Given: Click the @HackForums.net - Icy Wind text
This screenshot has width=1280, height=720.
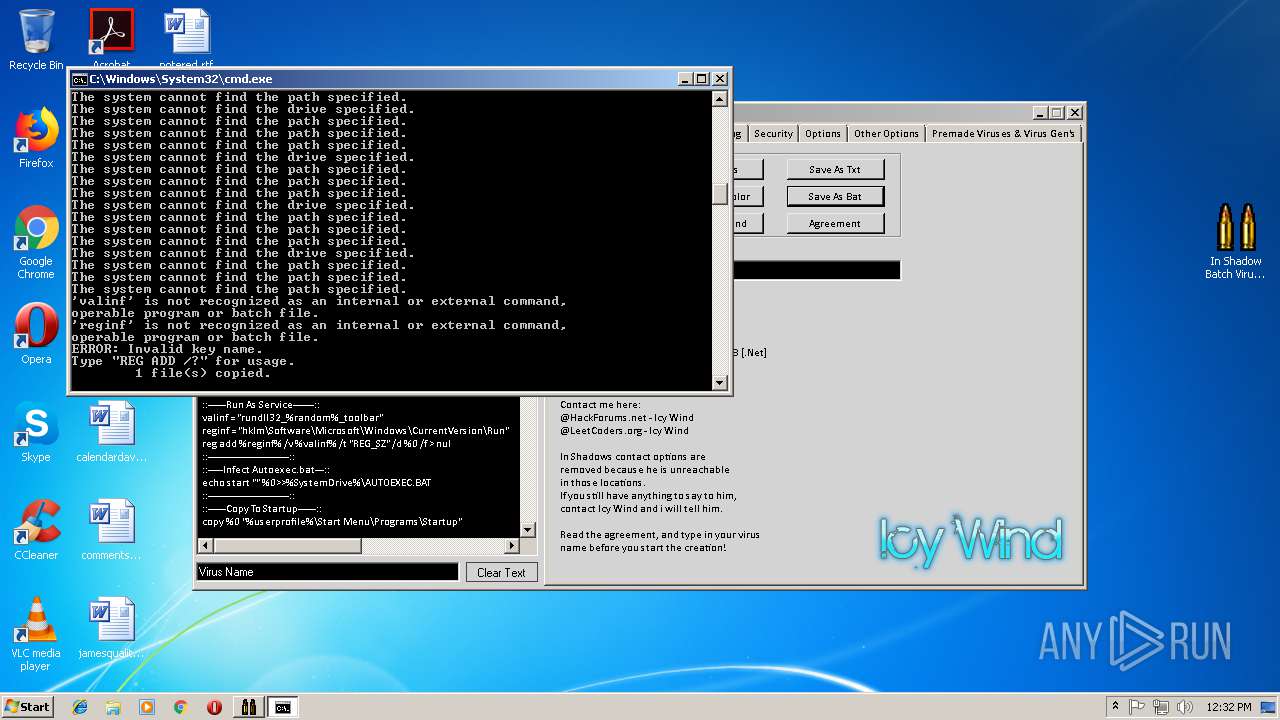Looking at the screenshot, I should pos(627,417).
